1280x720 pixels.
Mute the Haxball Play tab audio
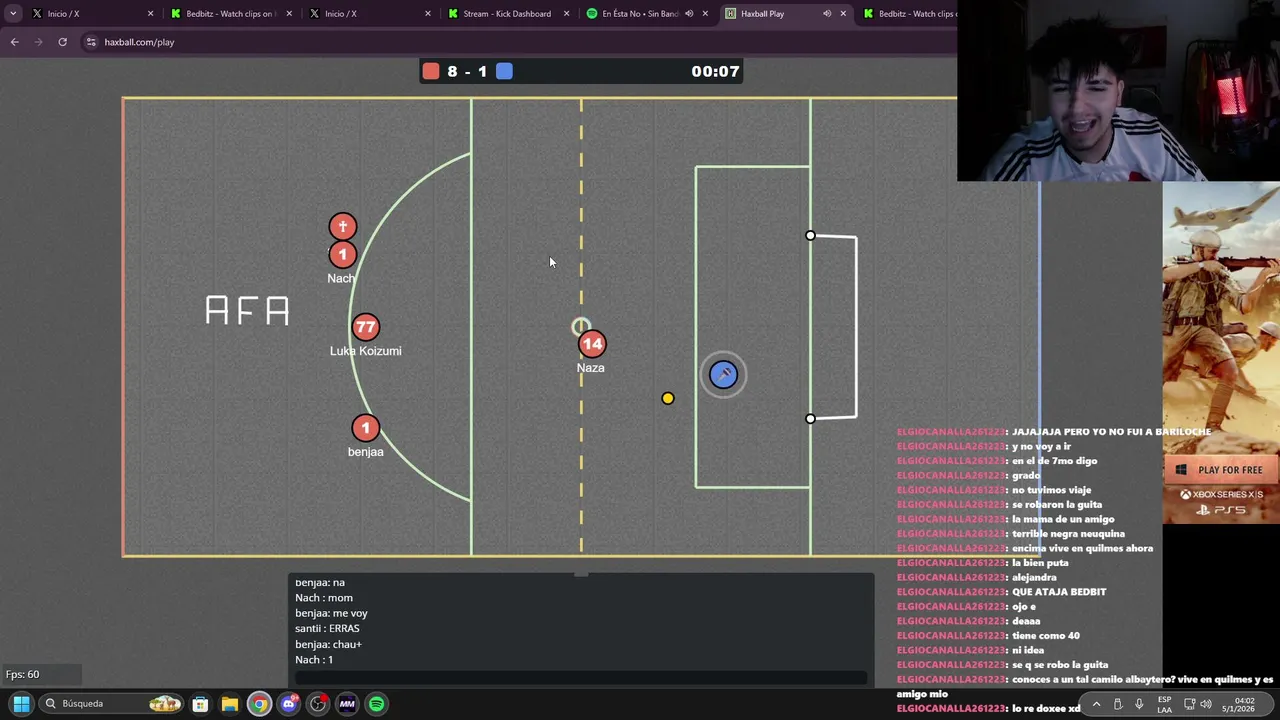tap(827, 13)
